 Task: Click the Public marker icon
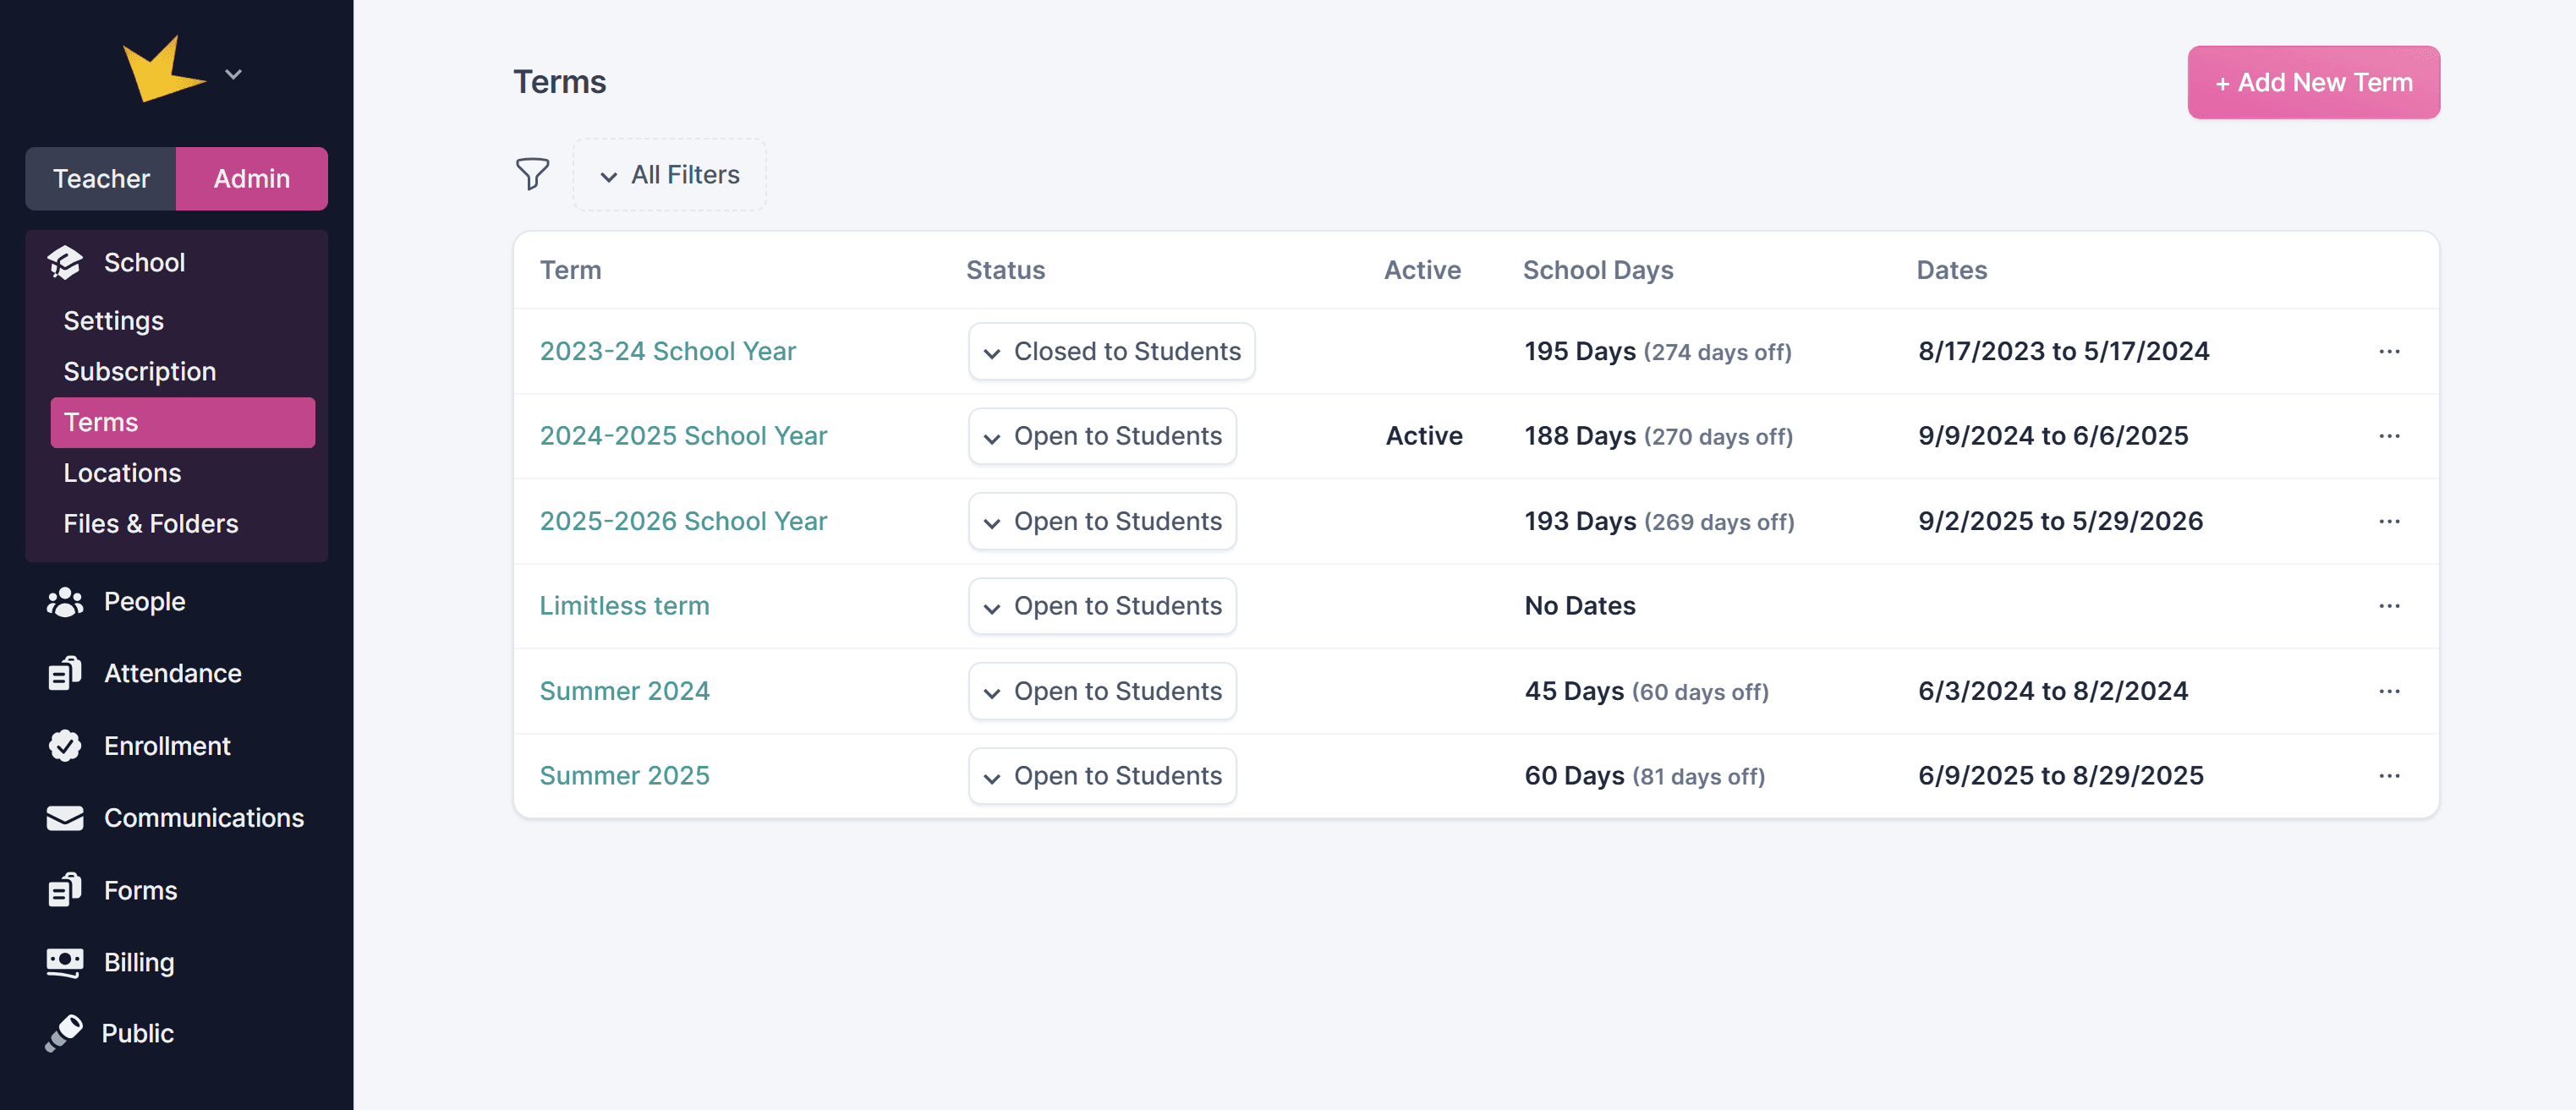point(64,1033)
